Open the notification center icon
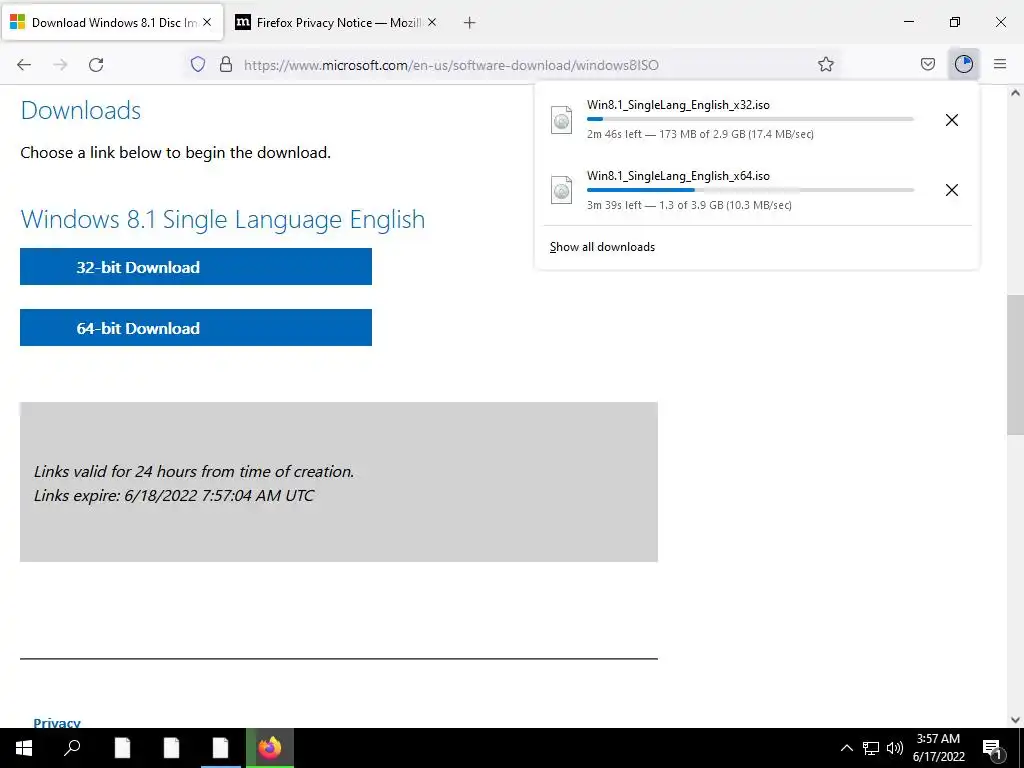Image resolution: width=1024 pixels, height=768 pixels. click(992, 748)
